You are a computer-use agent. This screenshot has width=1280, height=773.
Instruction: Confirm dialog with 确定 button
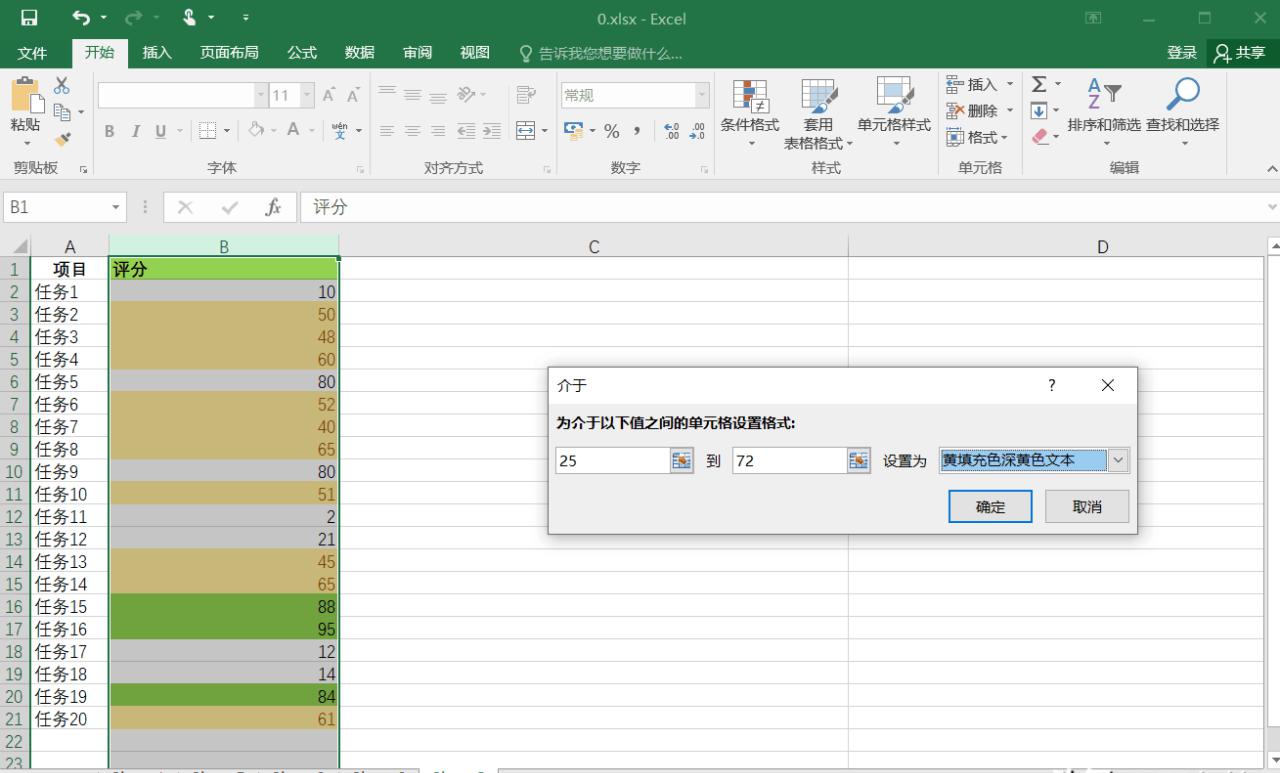991,507
